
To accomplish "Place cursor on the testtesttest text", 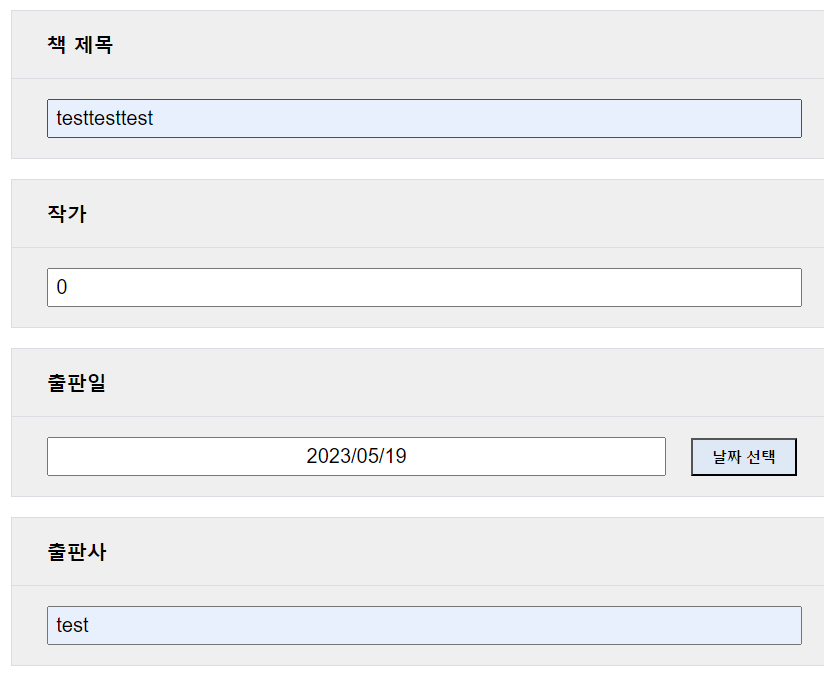I will [x=105, y=118].
